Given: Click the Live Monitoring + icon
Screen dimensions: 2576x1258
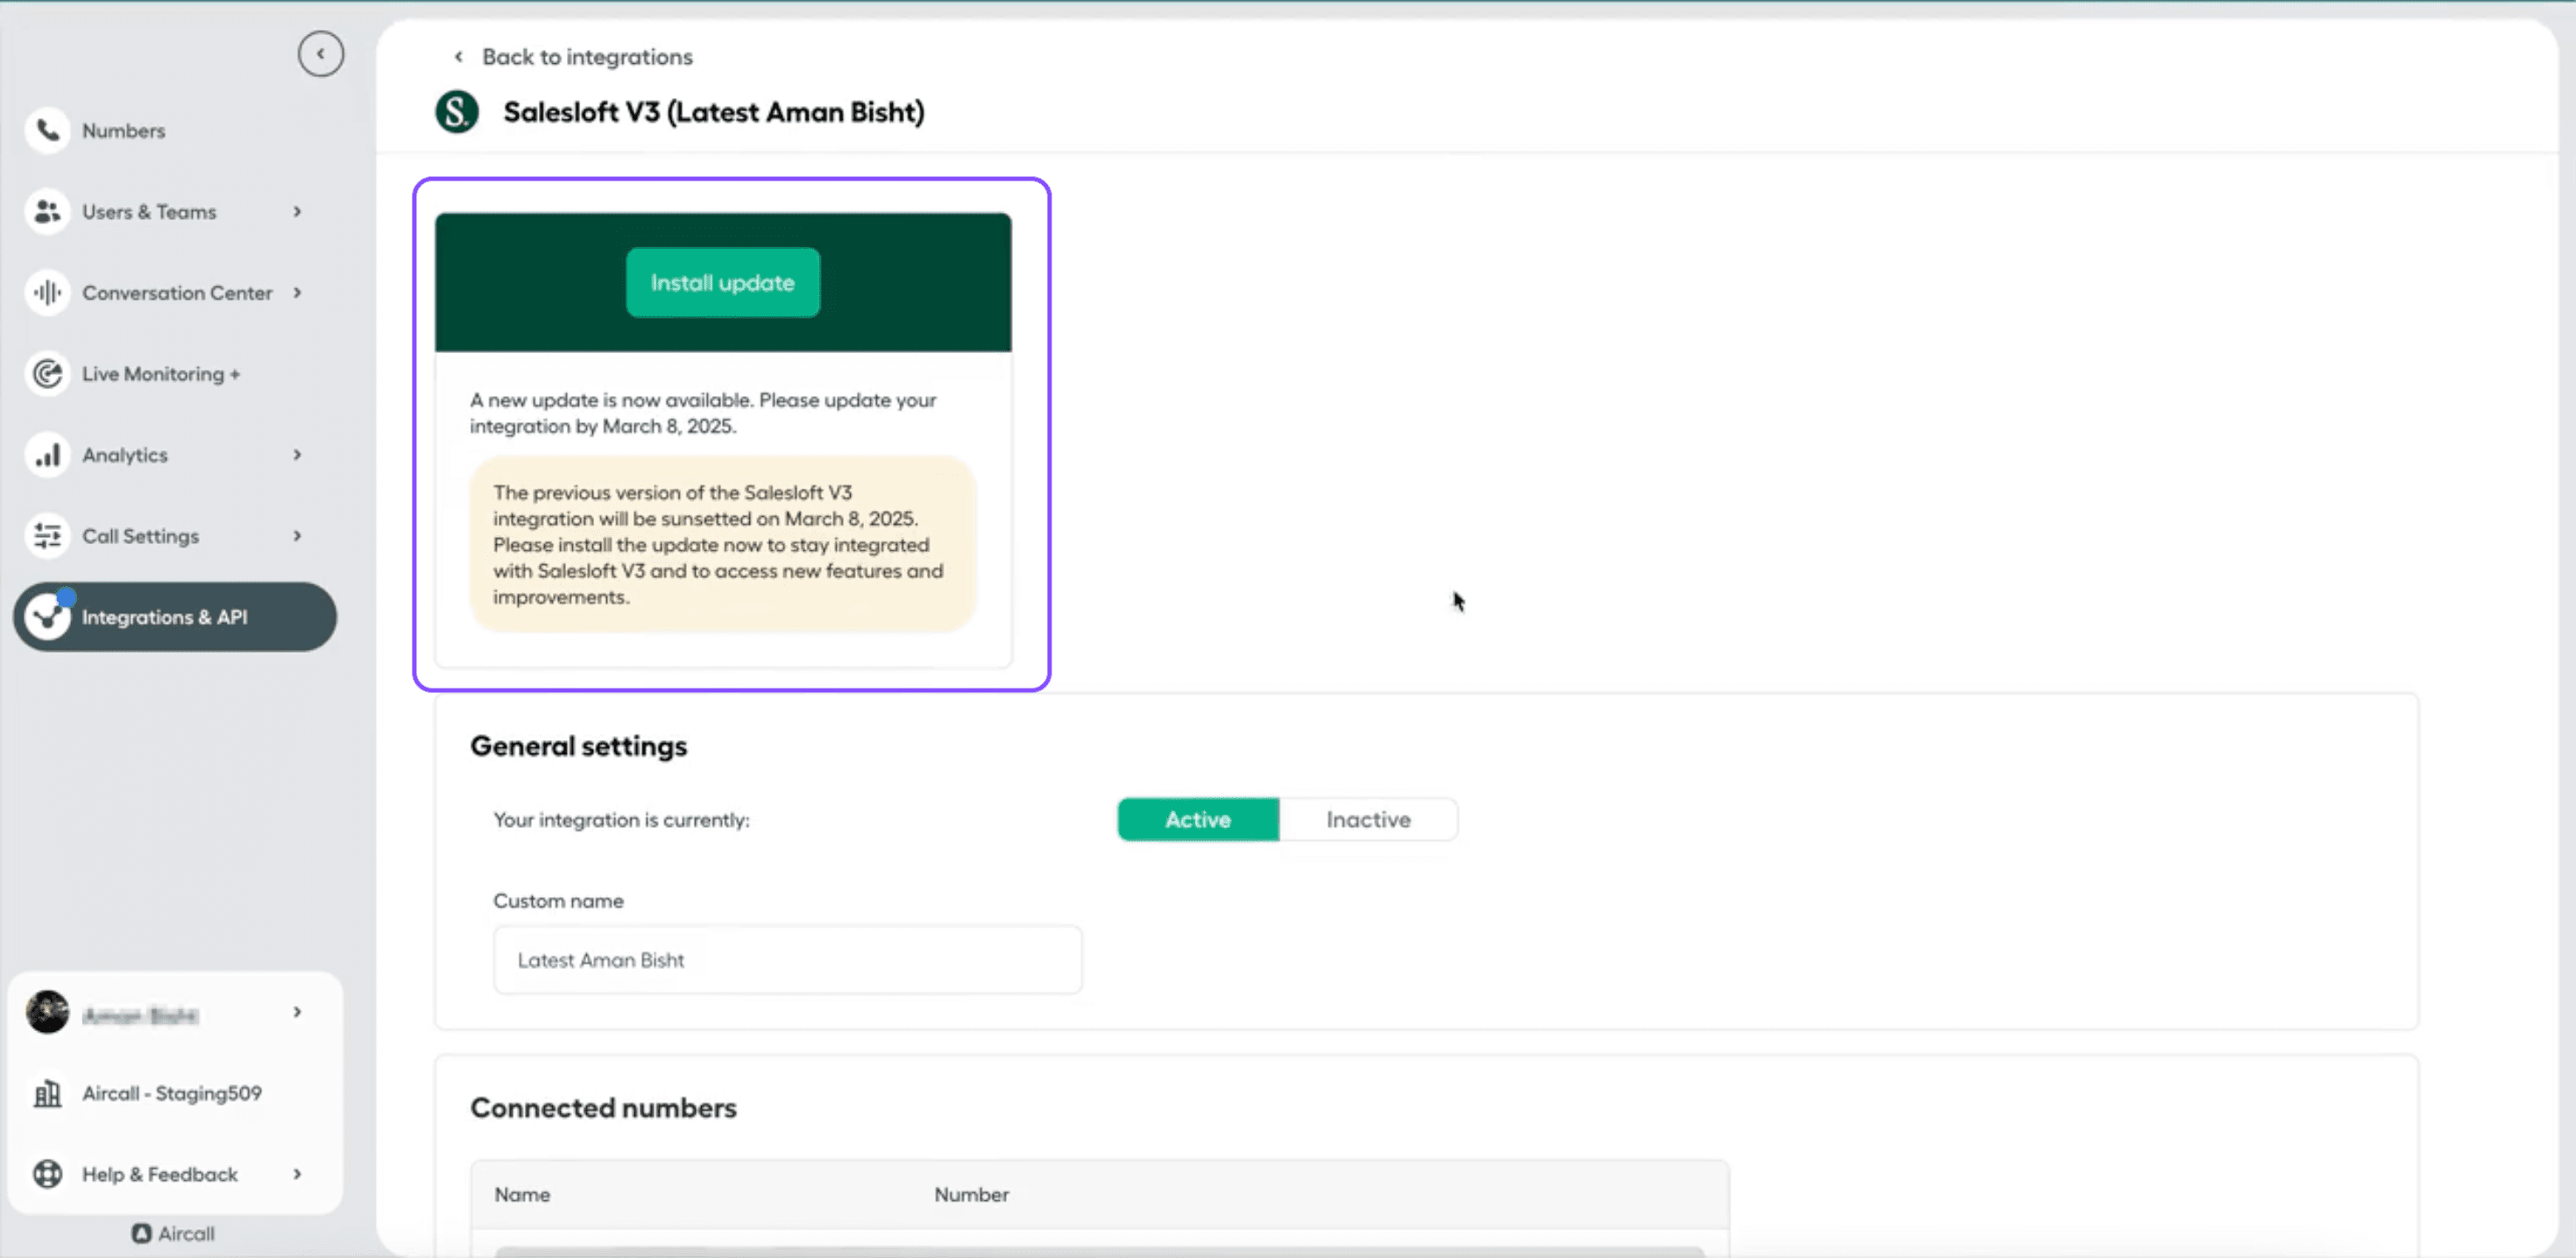Looking at the screenshot, I should tap(47, 373).
